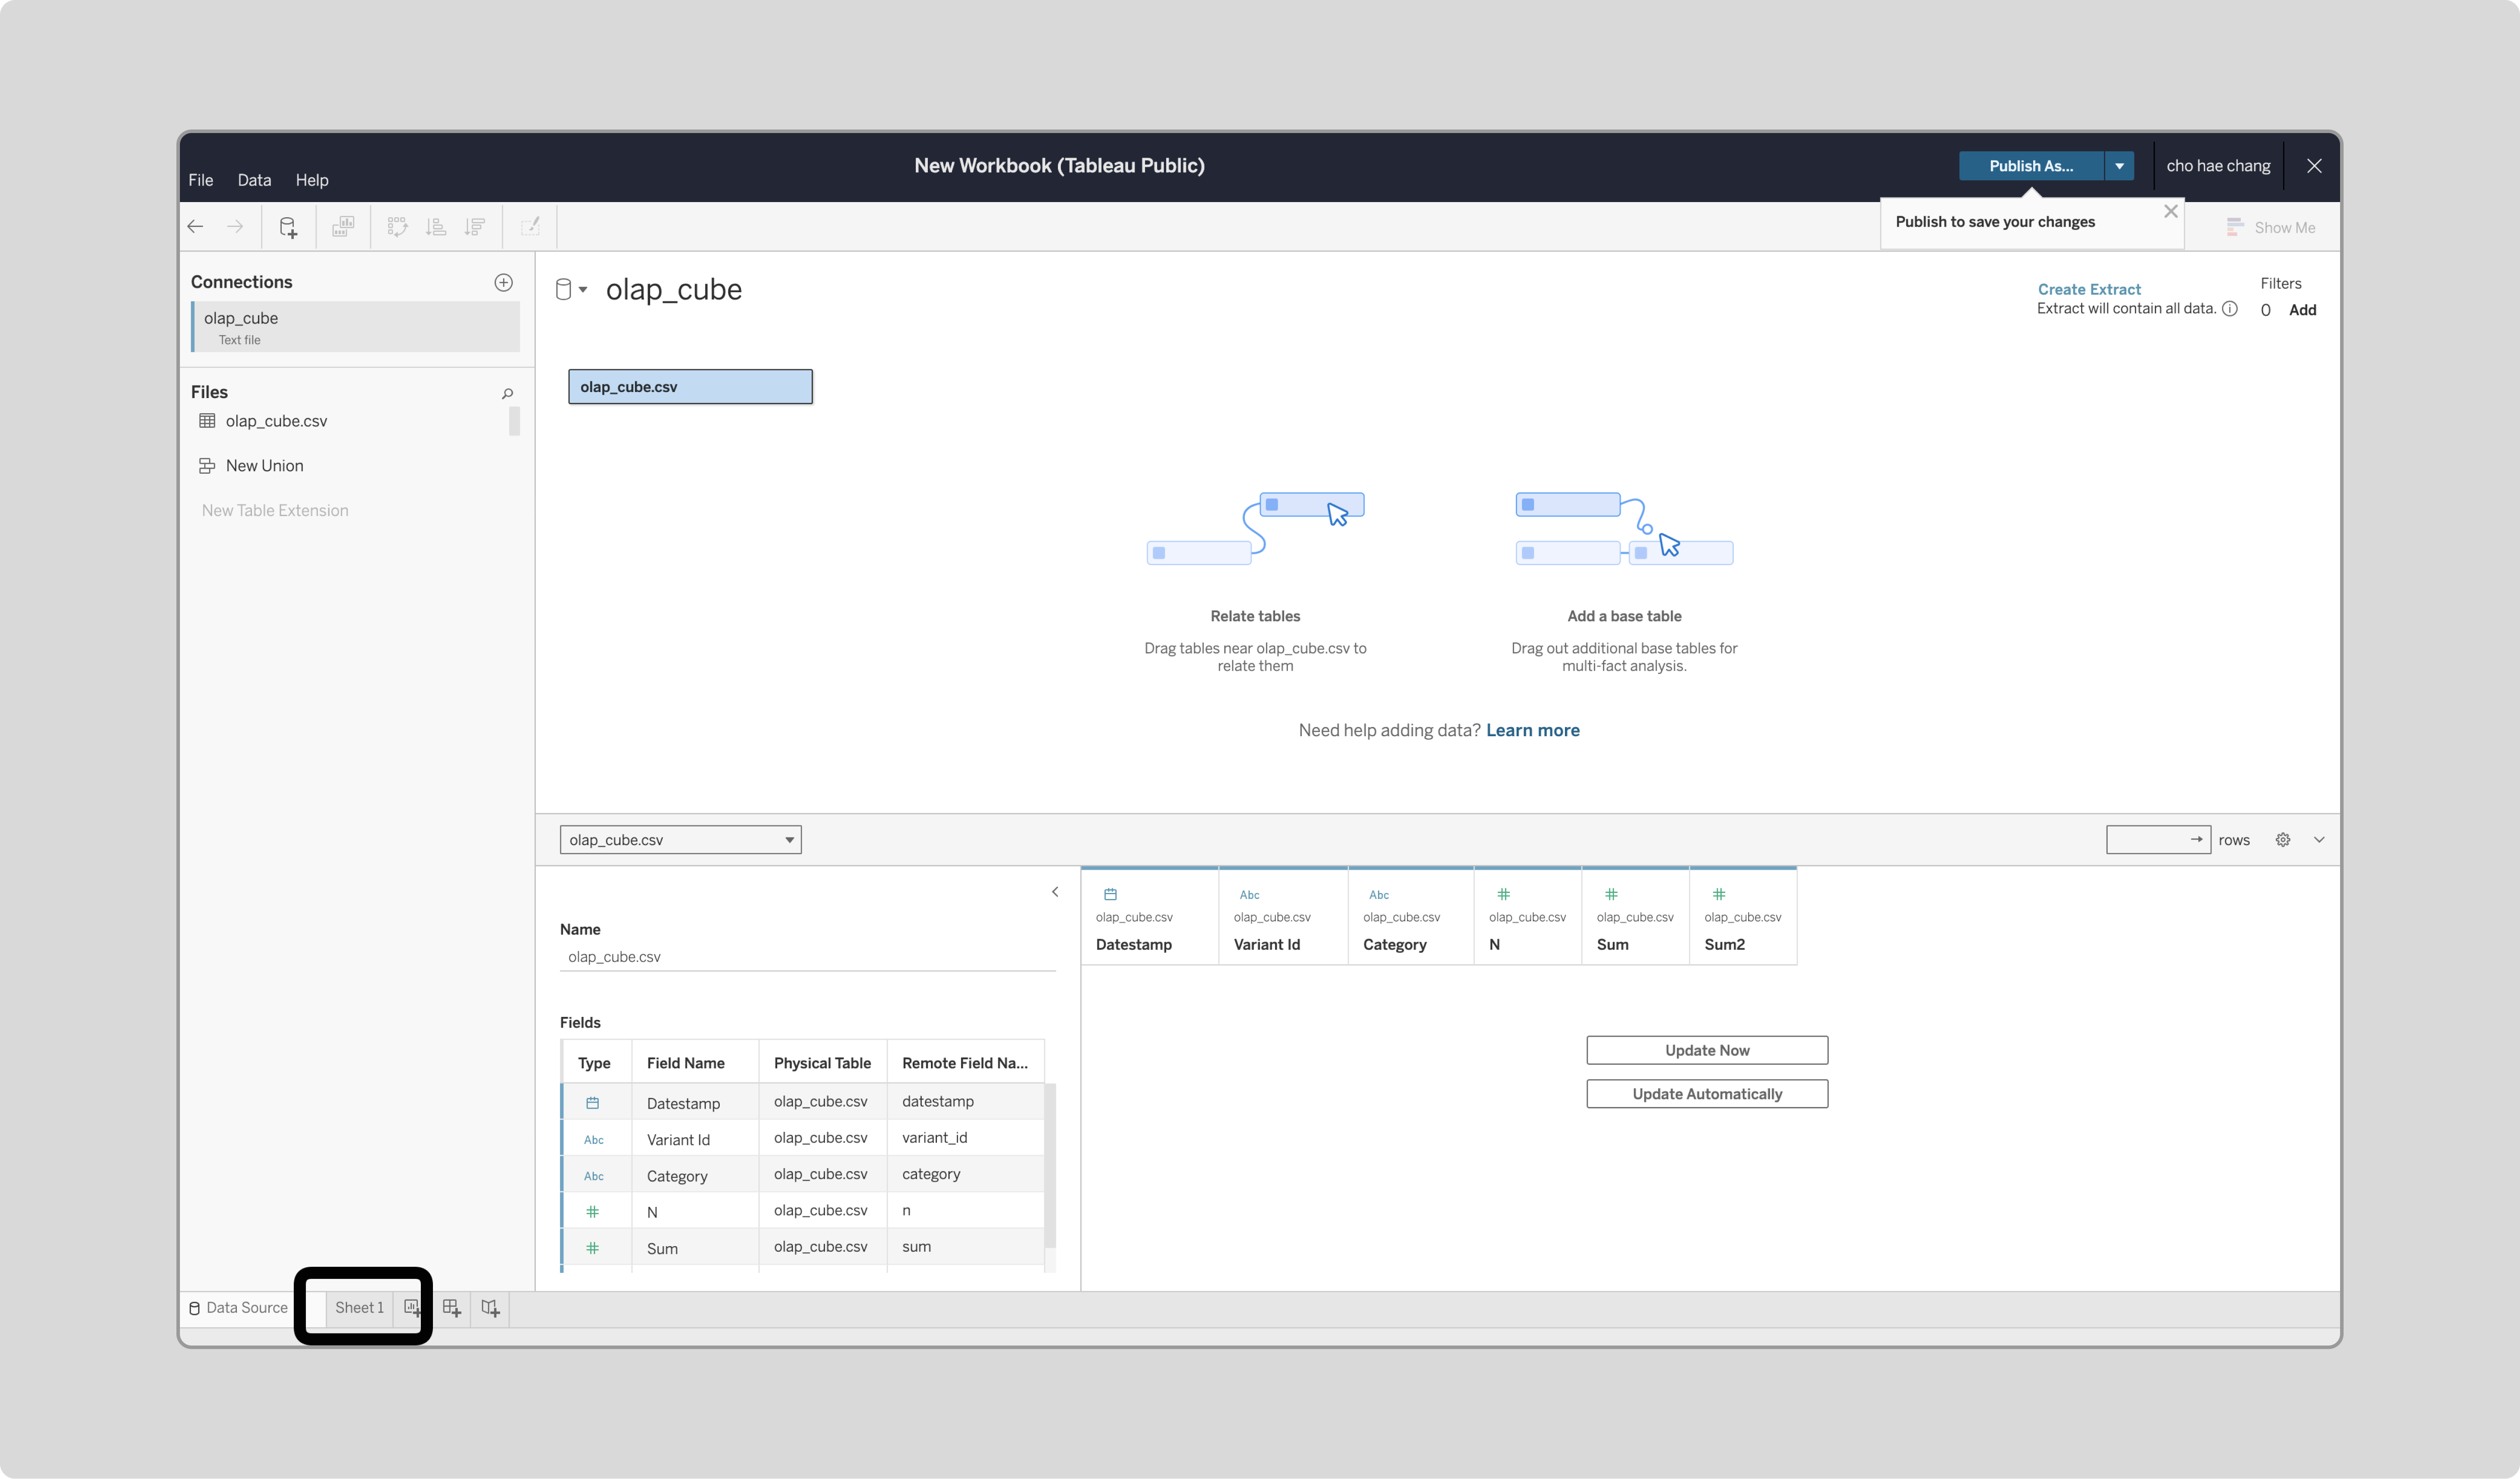This screenshot has width=2520, height=1479.
Task: Click the Fields table vertical scrollbar
Action: [1050, 1165]
